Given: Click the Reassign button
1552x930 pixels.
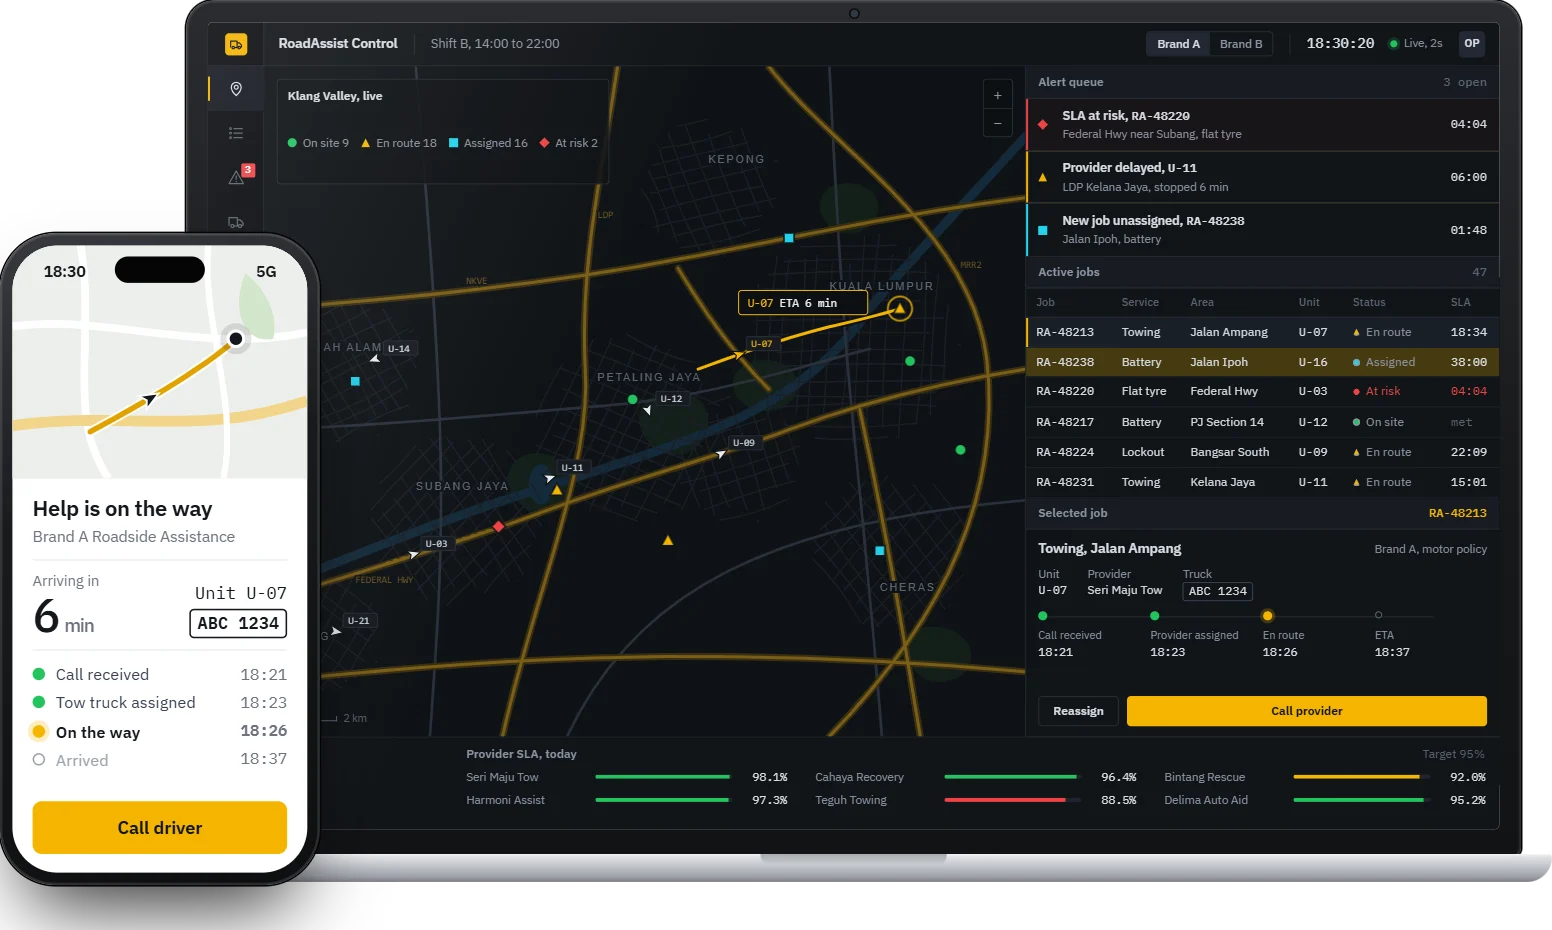Looking at the screenshot, I should coord(1078,711).
